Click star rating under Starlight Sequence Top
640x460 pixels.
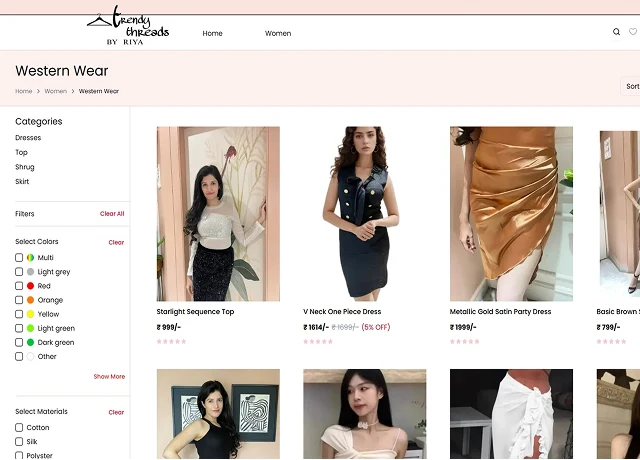point(171,342)
